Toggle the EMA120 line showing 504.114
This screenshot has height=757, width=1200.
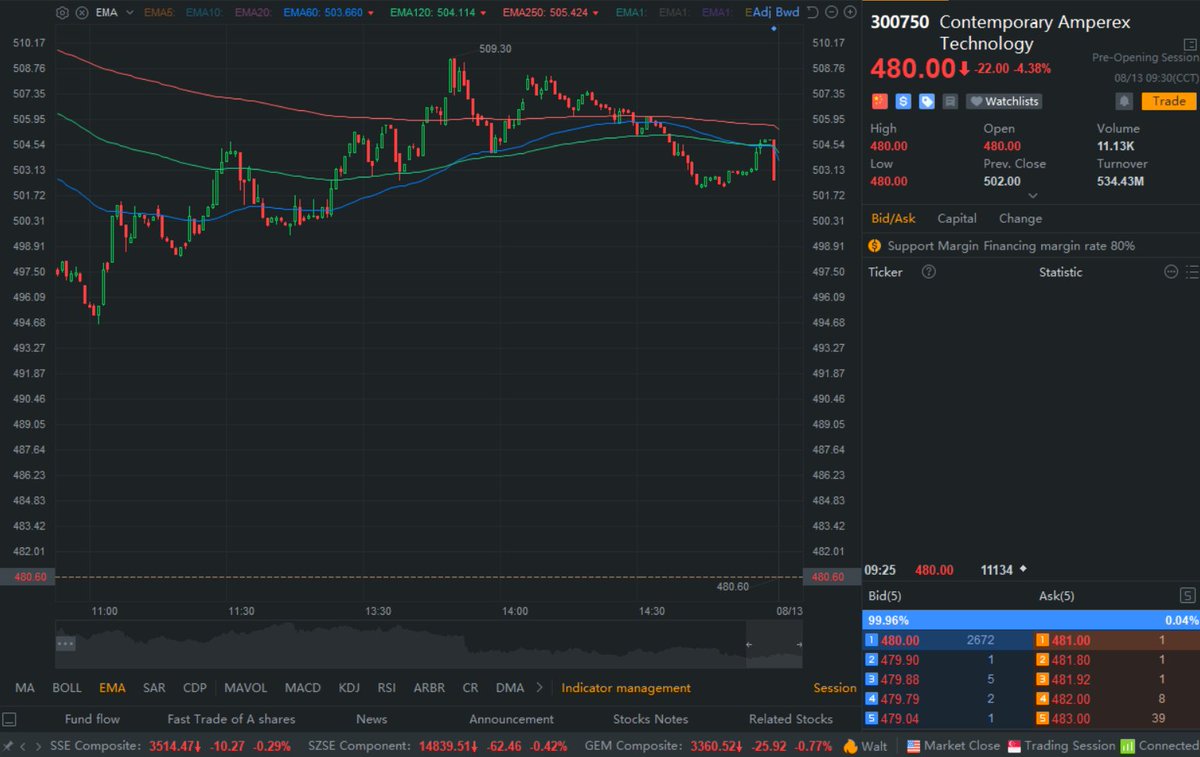[x=437, y=13]
